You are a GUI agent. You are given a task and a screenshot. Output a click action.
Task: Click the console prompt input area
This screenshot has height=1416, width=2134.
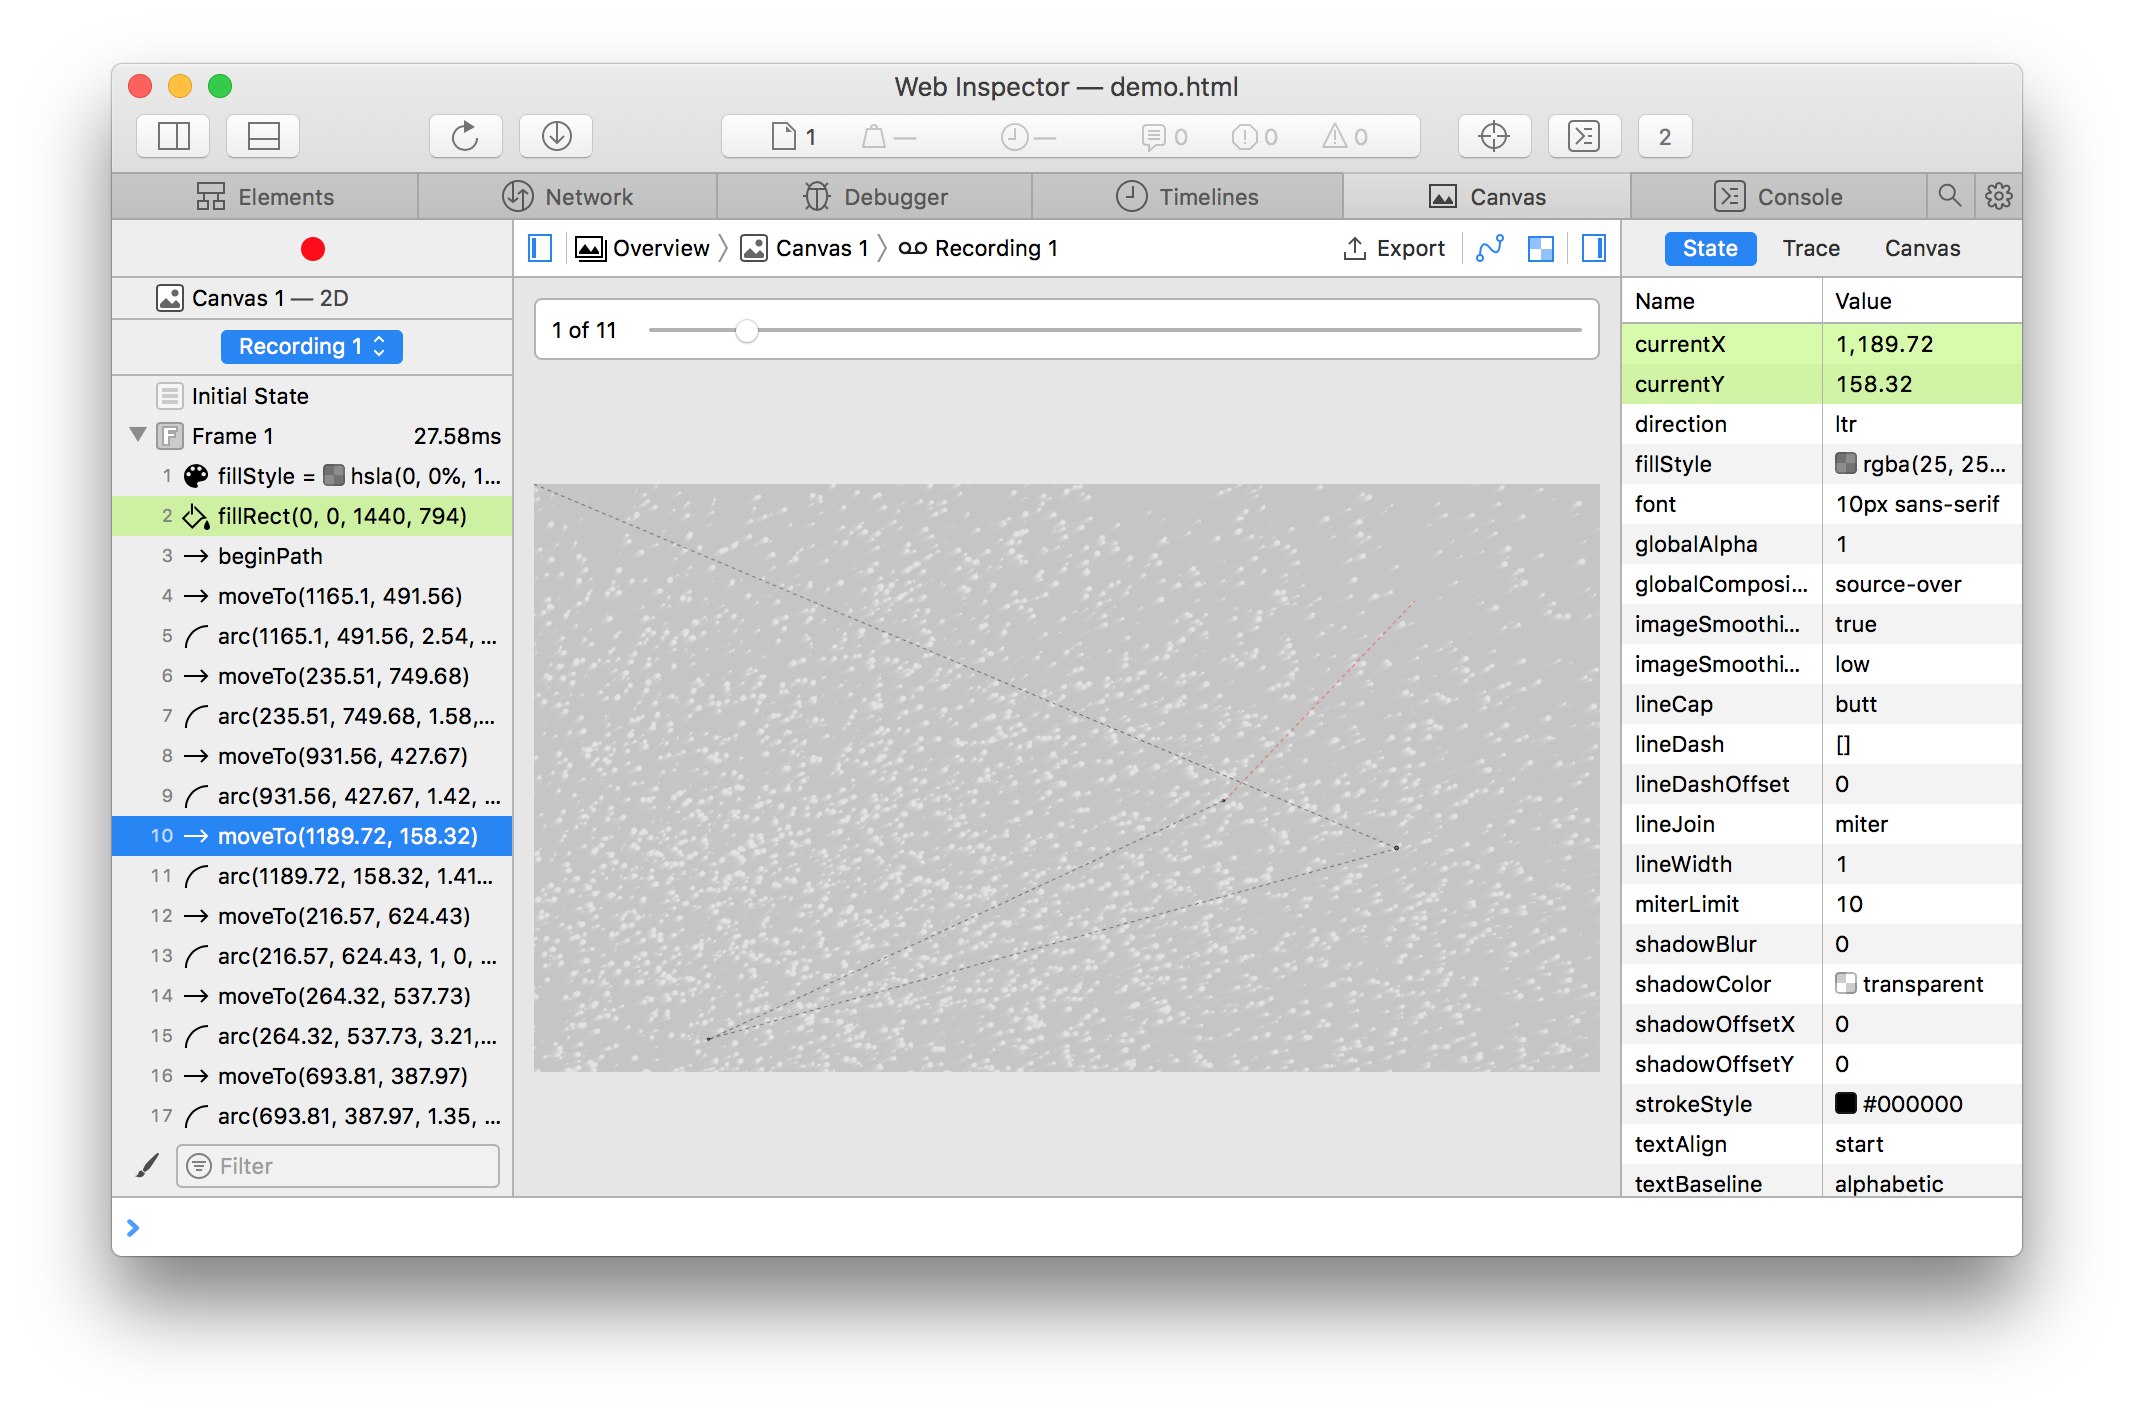(x=1067, y=1227)
